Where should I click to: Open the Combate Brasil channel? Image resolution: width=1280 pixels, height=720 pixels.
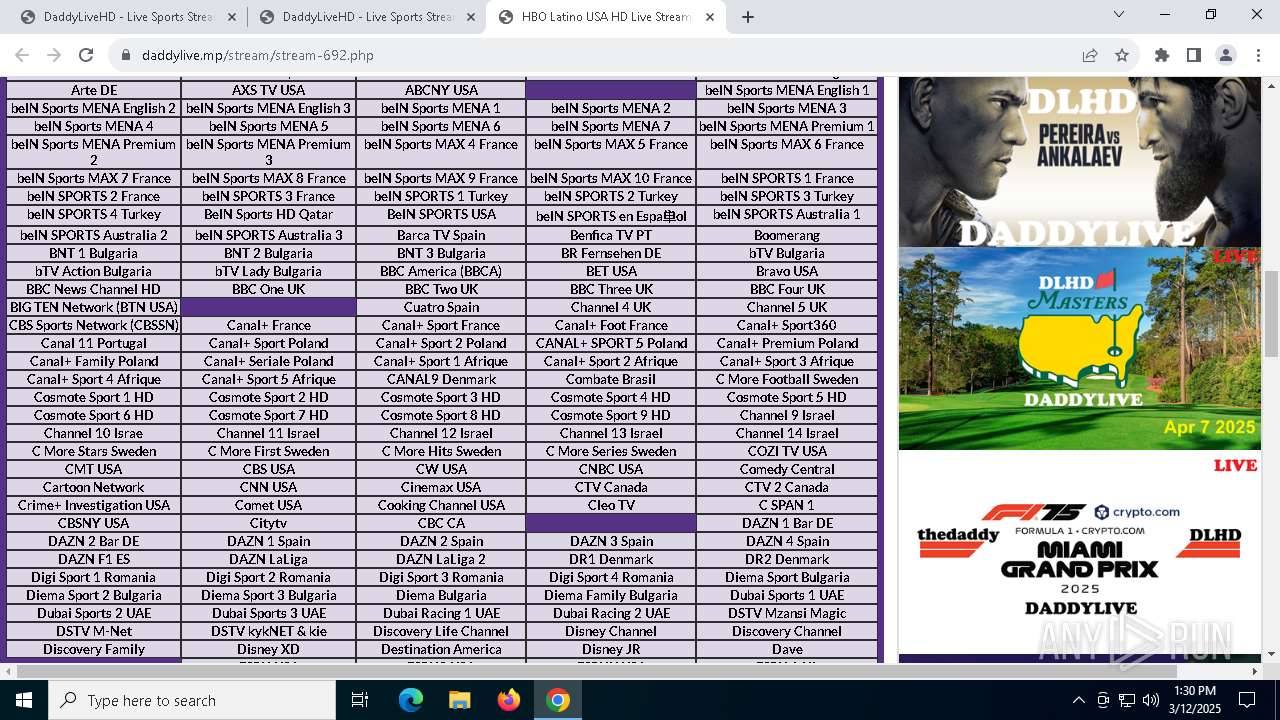click(x=611, y=379)
